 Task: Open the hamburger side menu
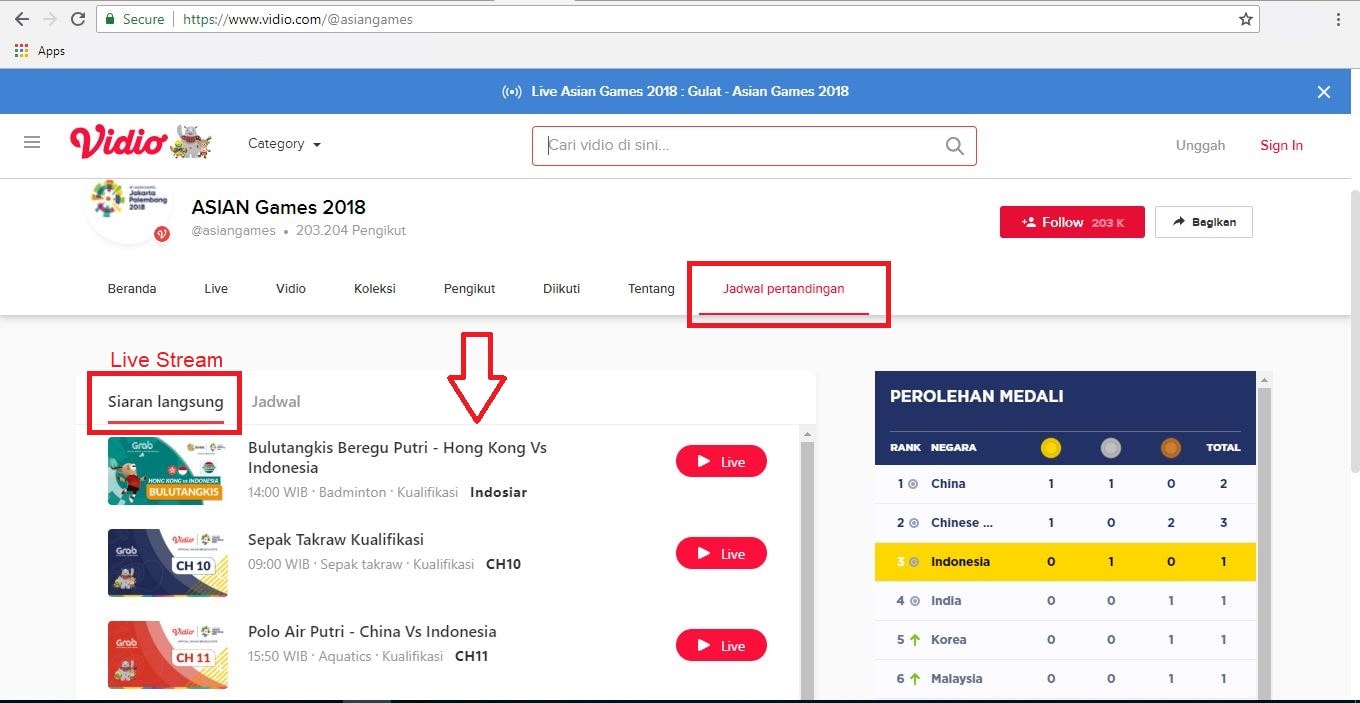(x=32, y=143)
